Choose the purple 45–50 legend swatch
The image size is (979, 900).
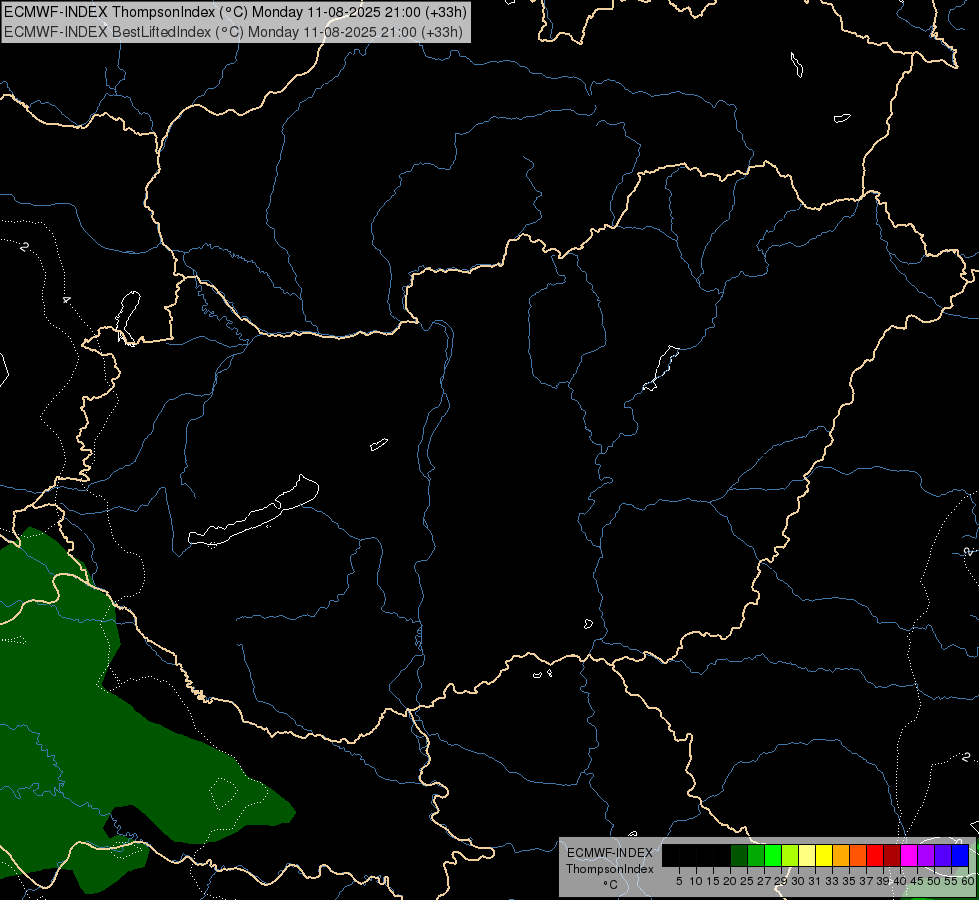(x=926, y=855)
